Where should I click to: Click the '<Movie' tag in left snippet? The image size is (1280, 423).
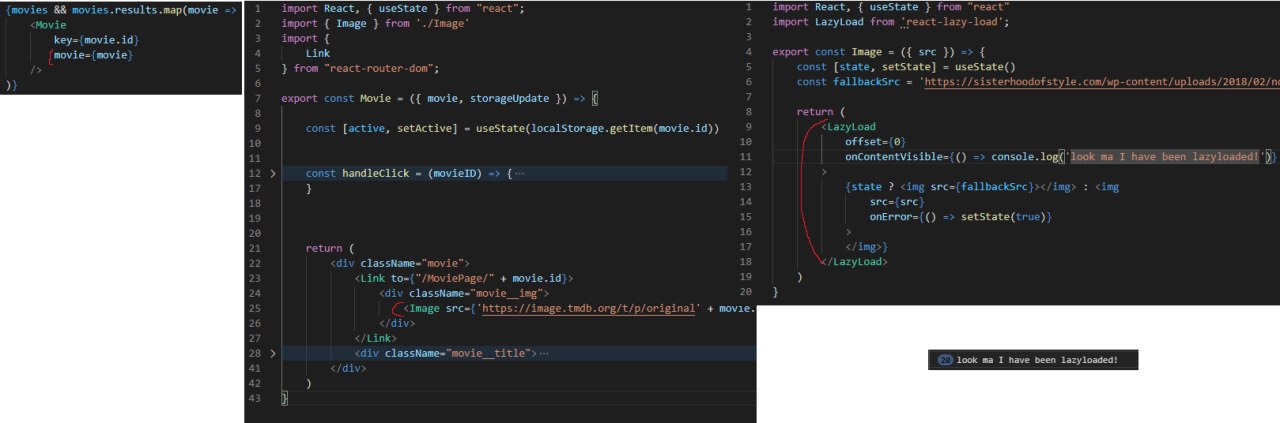coord(48,24)
